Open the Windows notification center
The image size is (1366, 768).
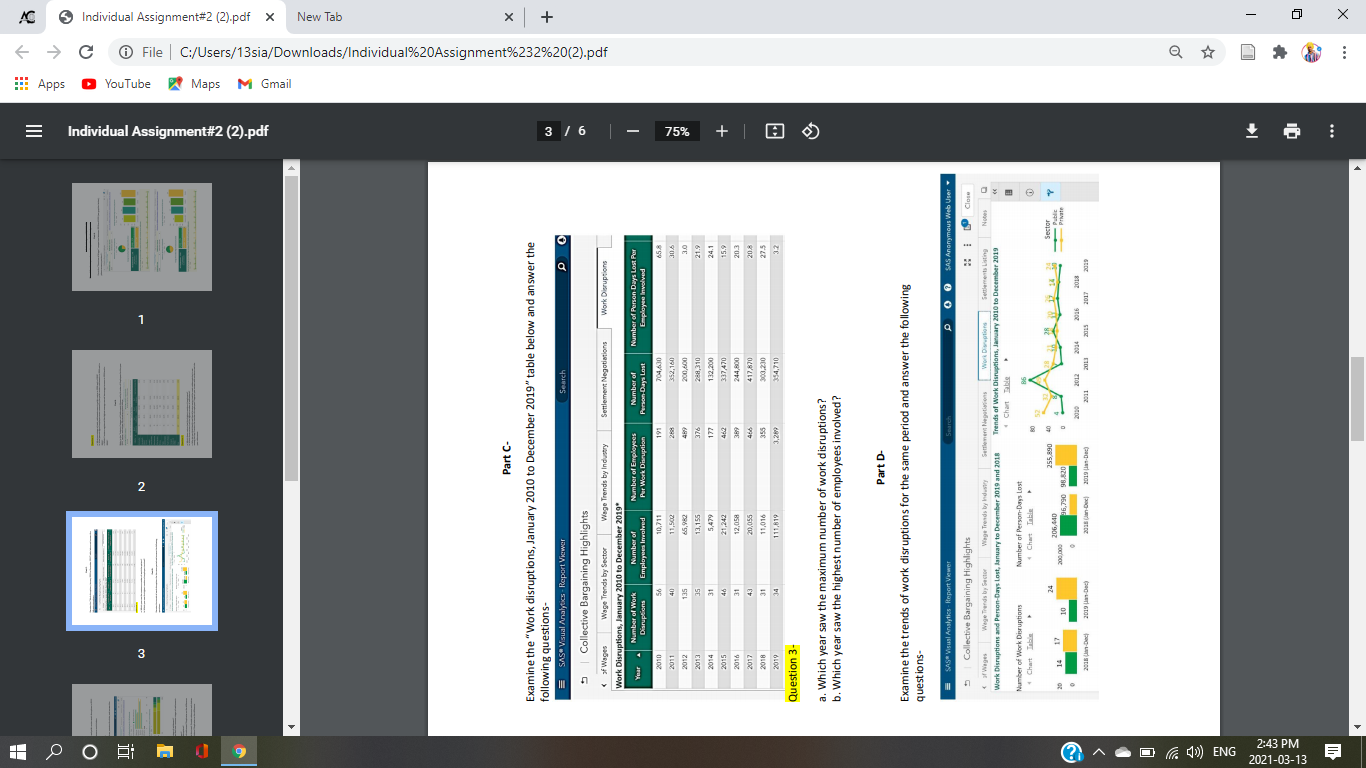point(1333,751)
